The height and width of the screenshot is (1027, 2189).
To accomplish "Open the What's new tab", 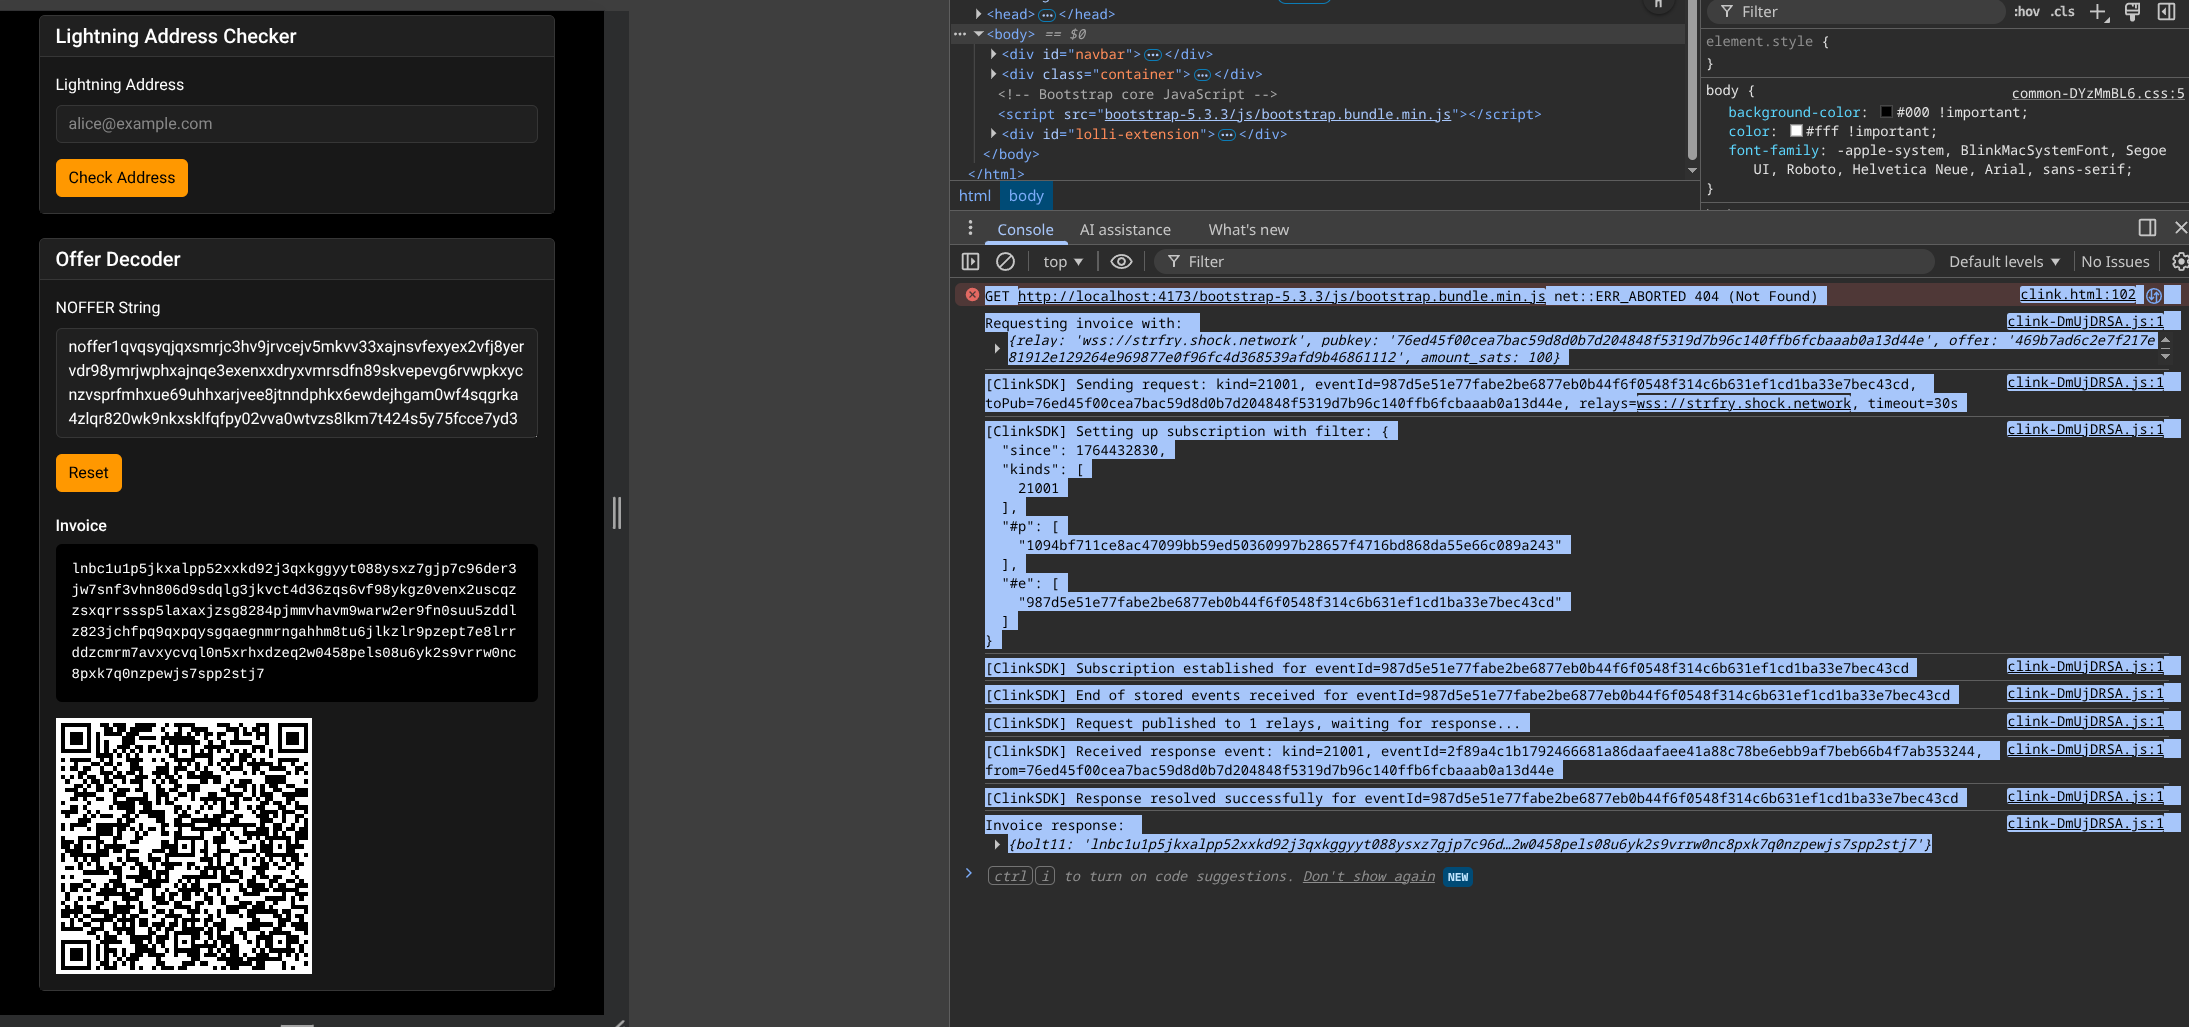I will pos(1248,230).
